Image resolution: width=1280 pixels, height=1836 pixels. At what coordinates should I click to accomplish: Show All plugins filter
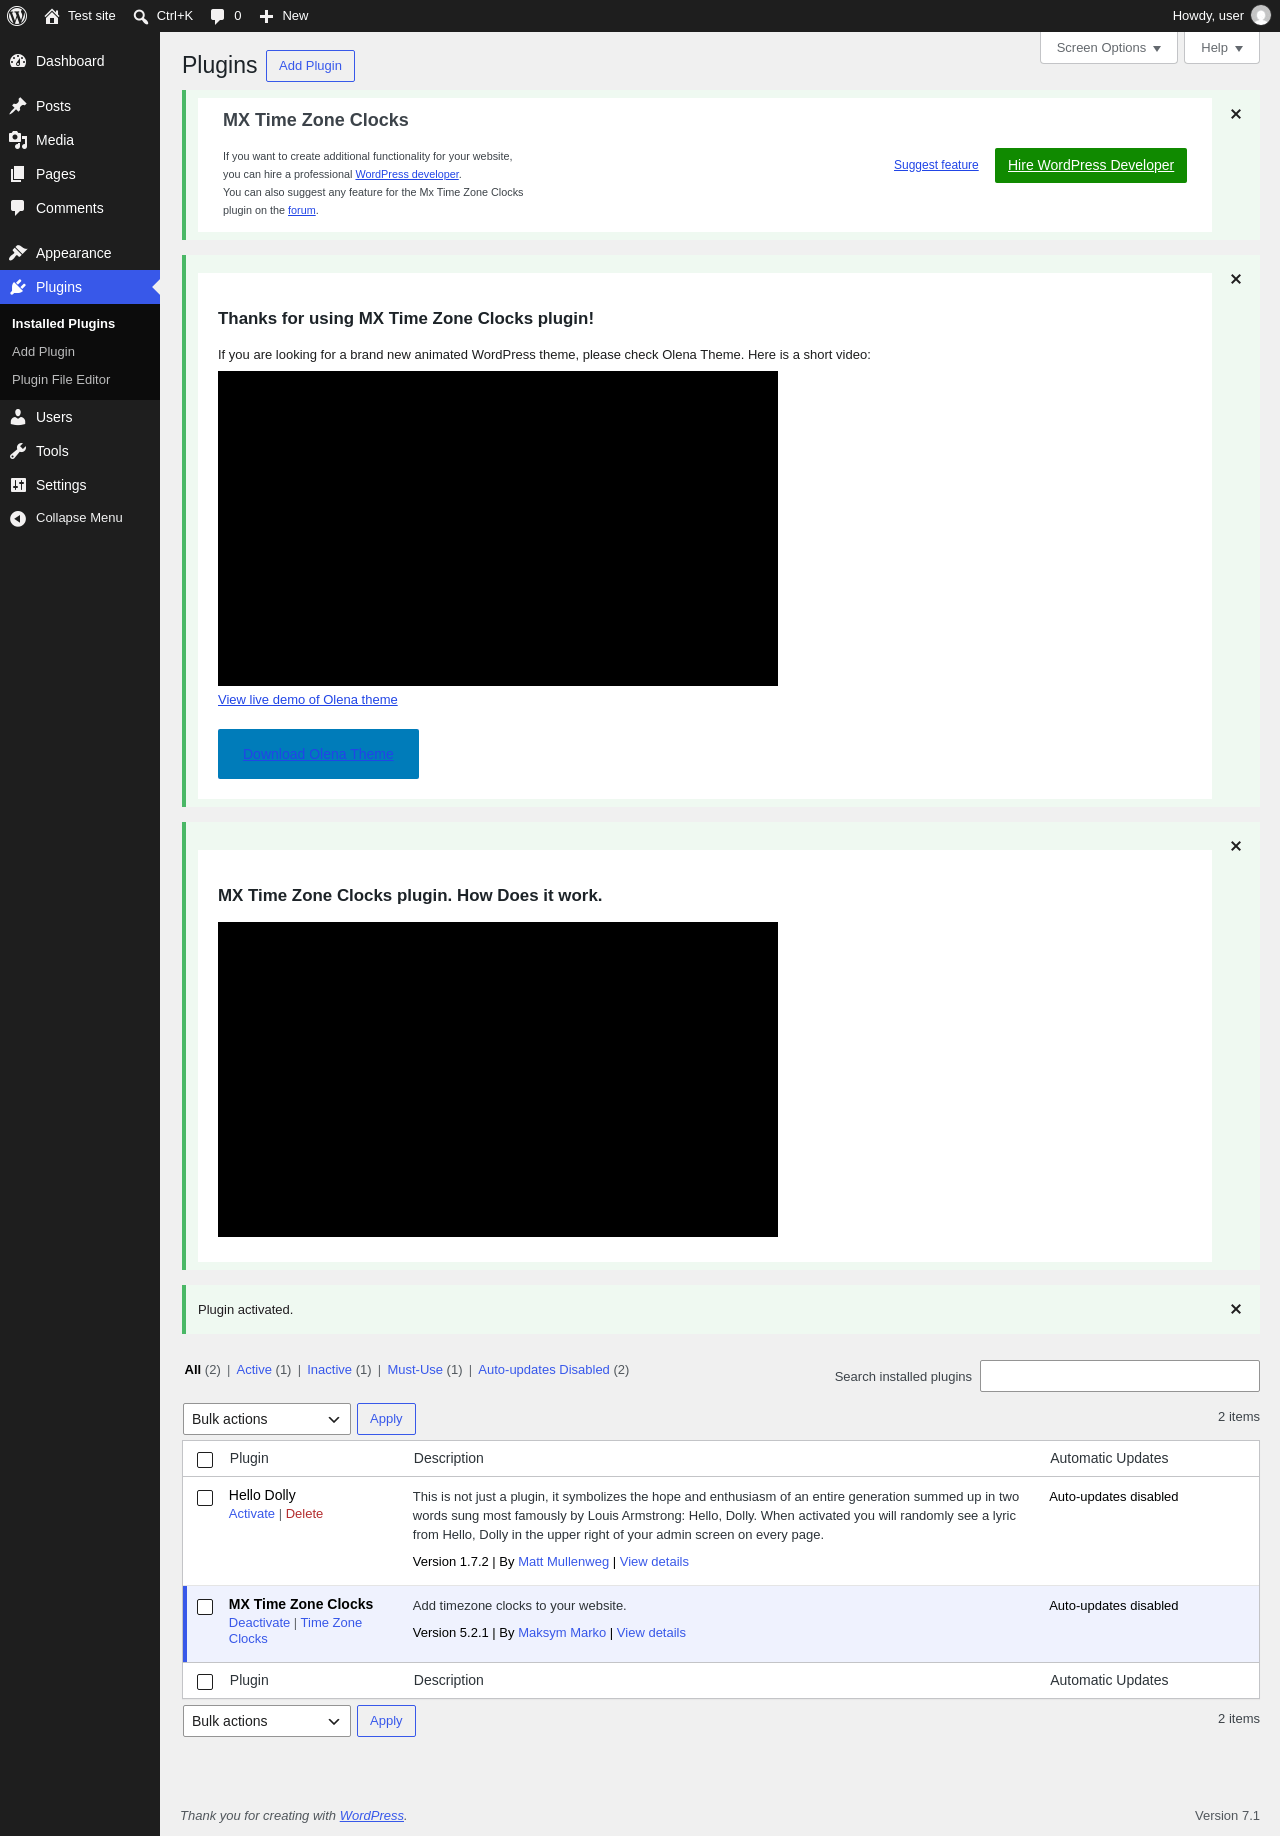[193, 1370]
